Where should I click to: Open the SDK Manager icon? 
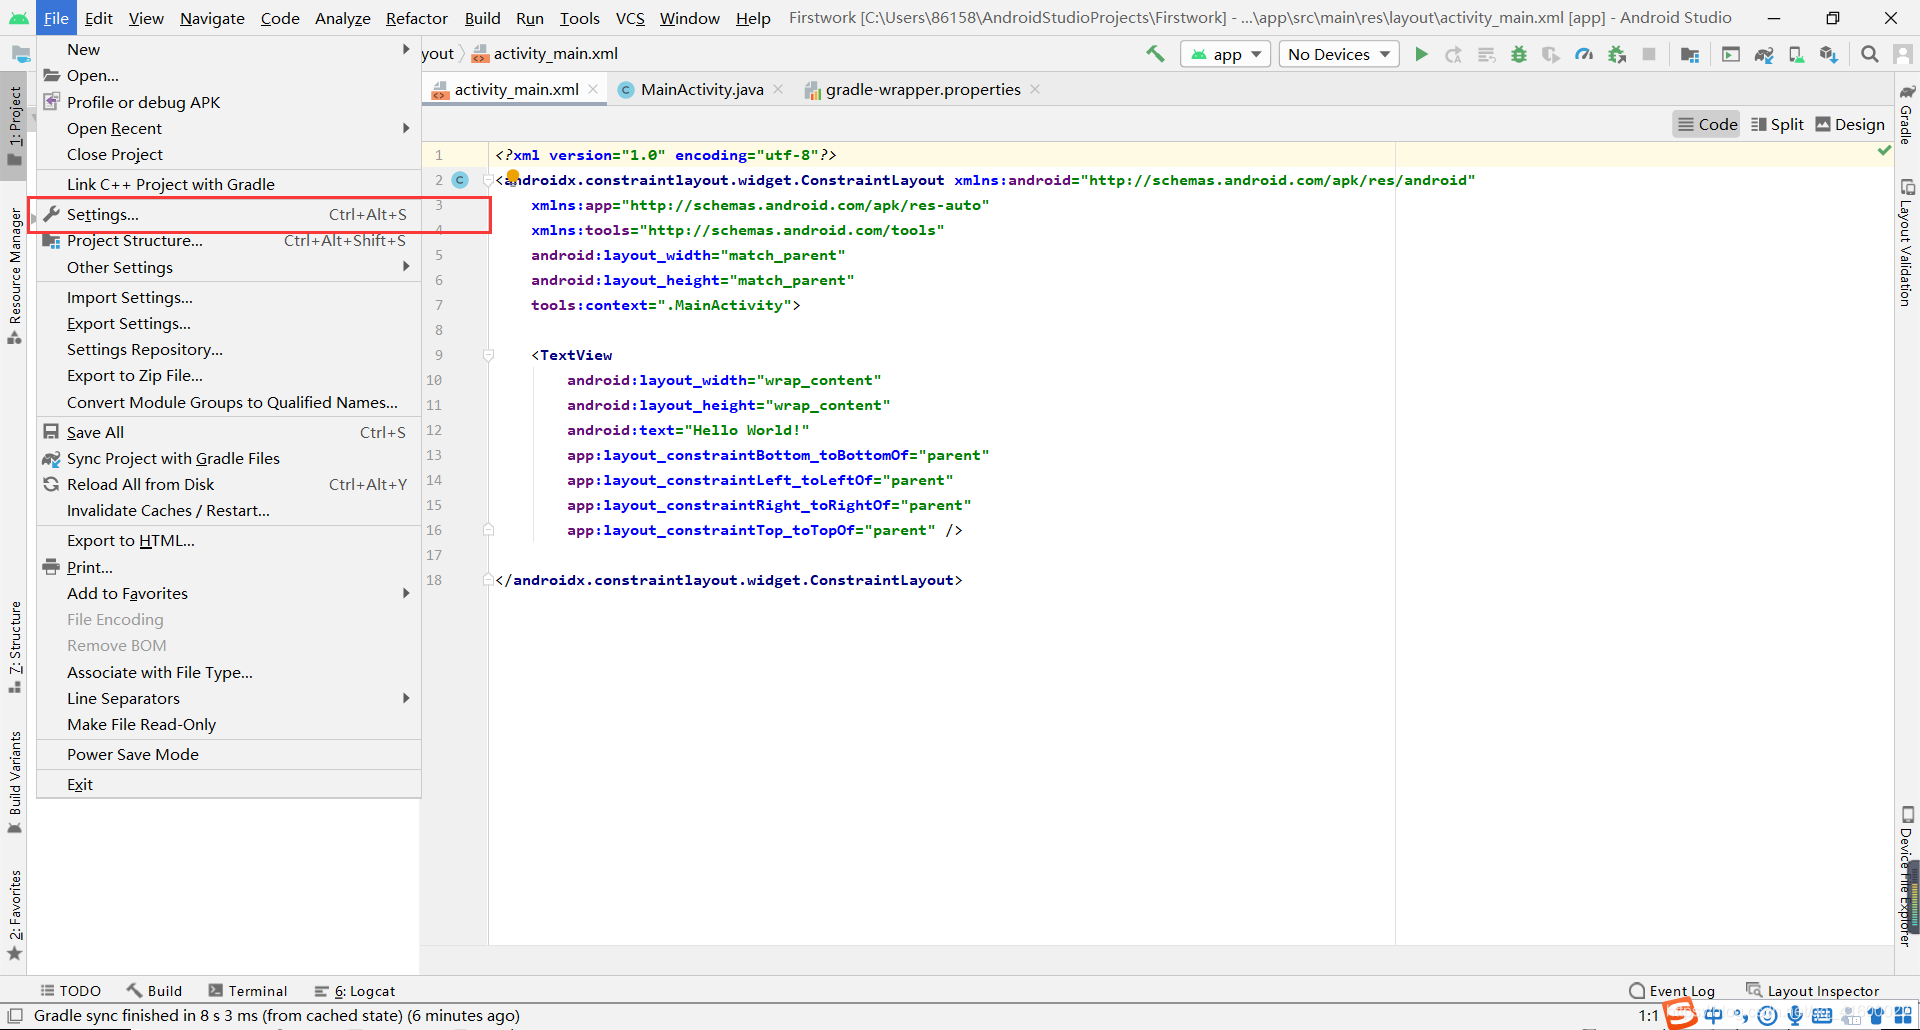1828,54
